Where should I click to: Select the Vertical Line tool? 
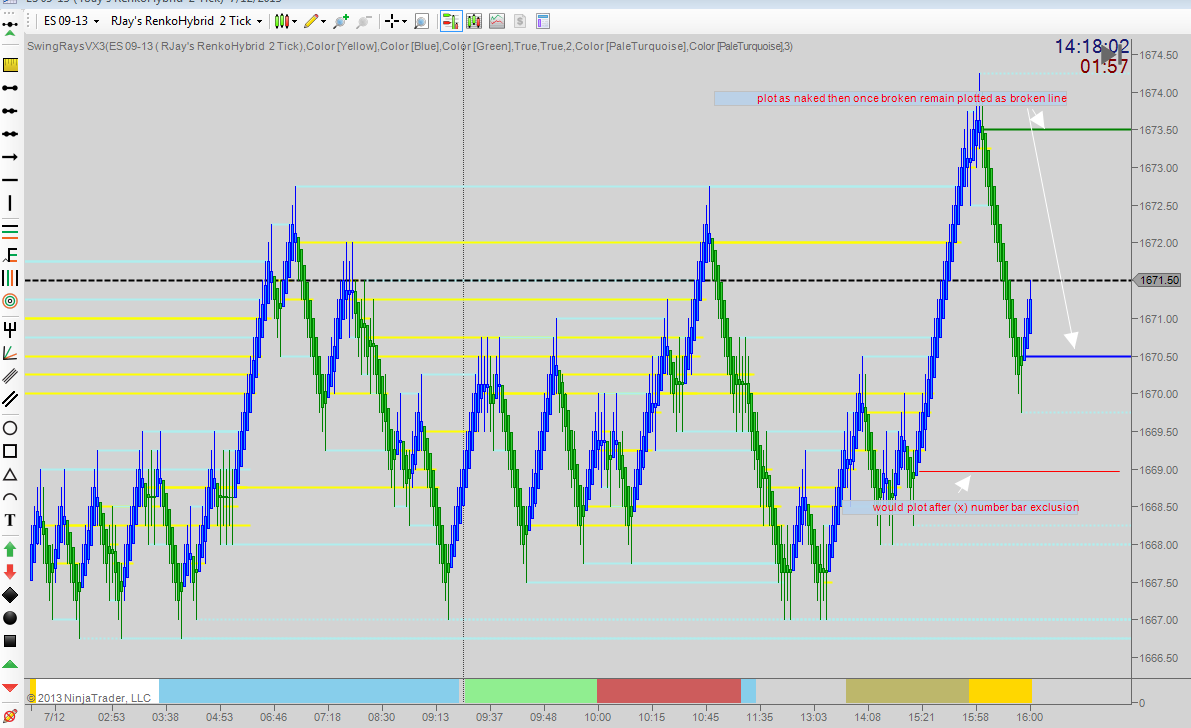pos(10,203)
